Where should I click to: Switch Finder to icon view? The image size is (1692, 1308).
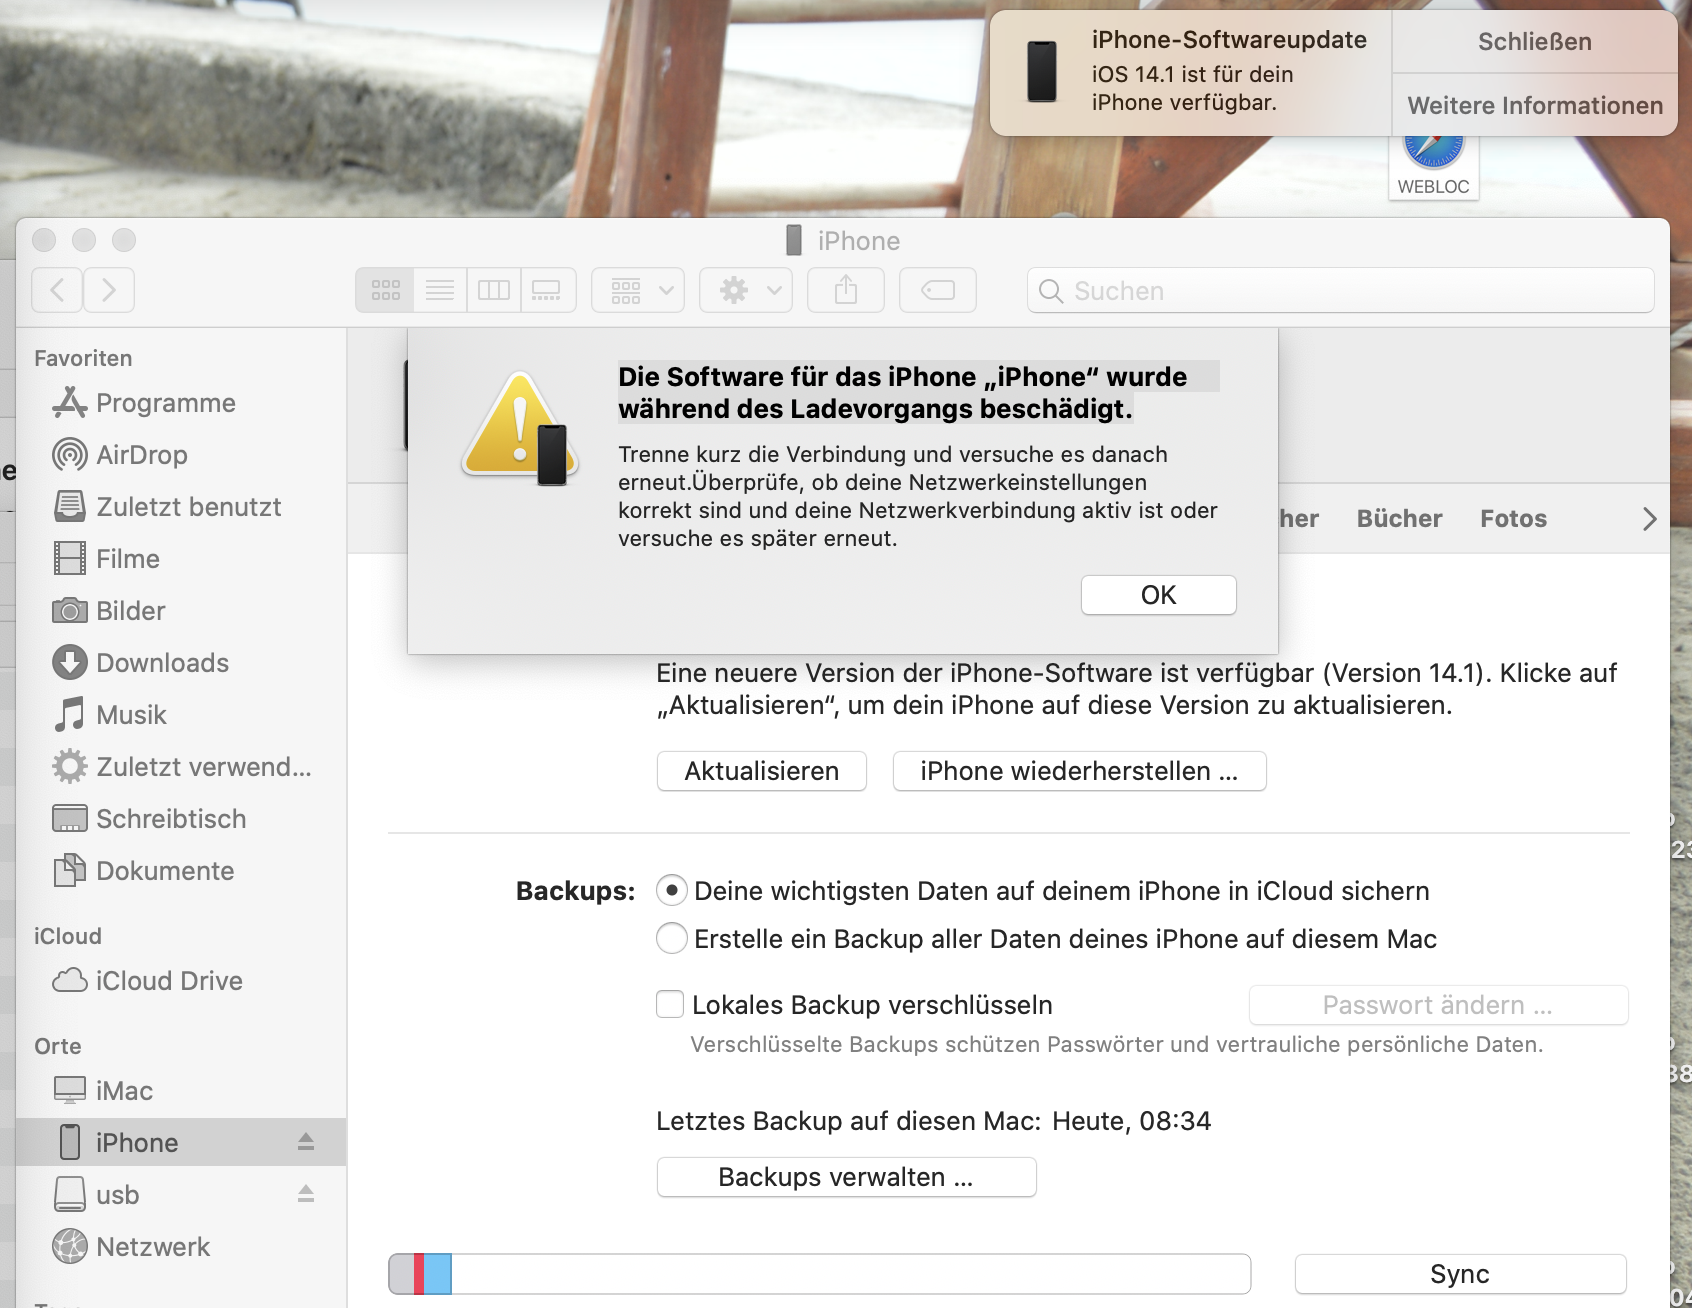point(385,290)
